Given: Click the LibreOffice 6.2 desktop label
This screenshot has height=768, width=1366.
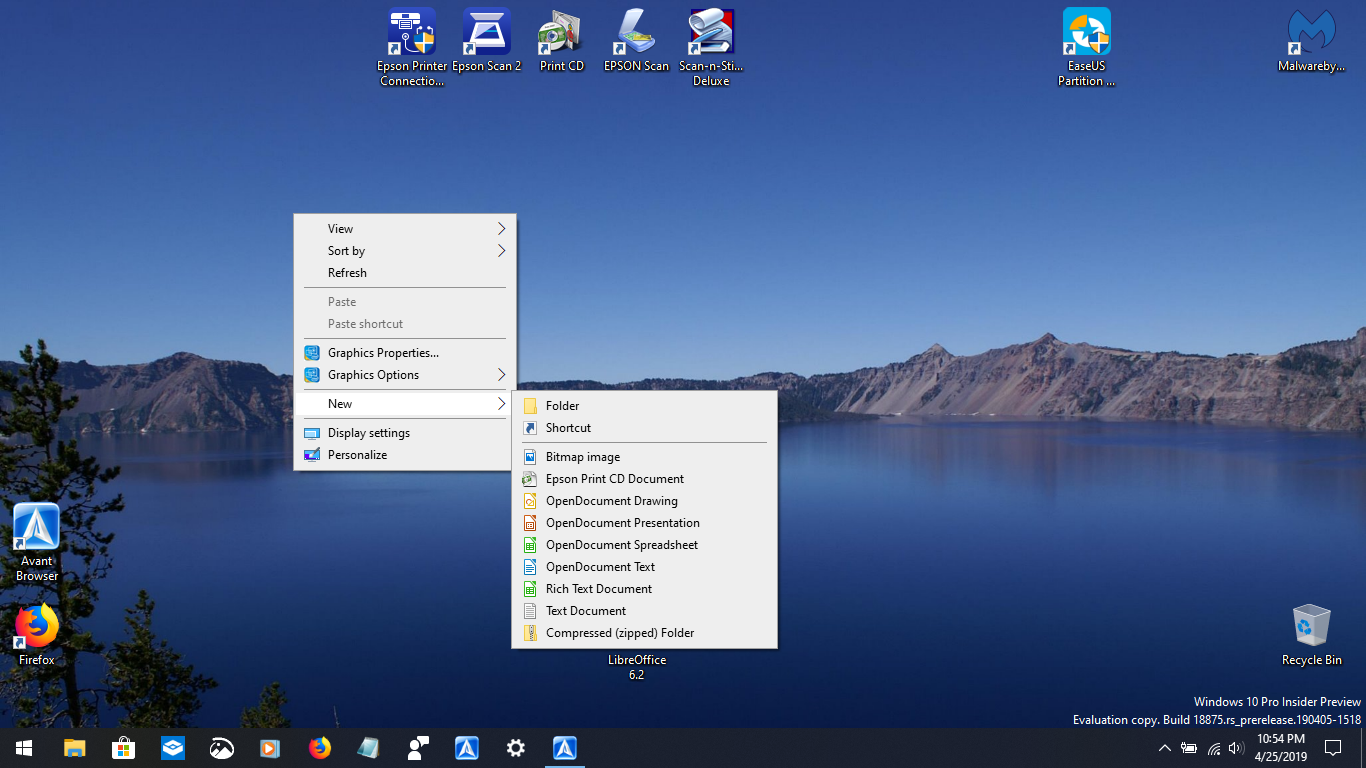Looking at the screenshot, I should [x=637, y=667].
